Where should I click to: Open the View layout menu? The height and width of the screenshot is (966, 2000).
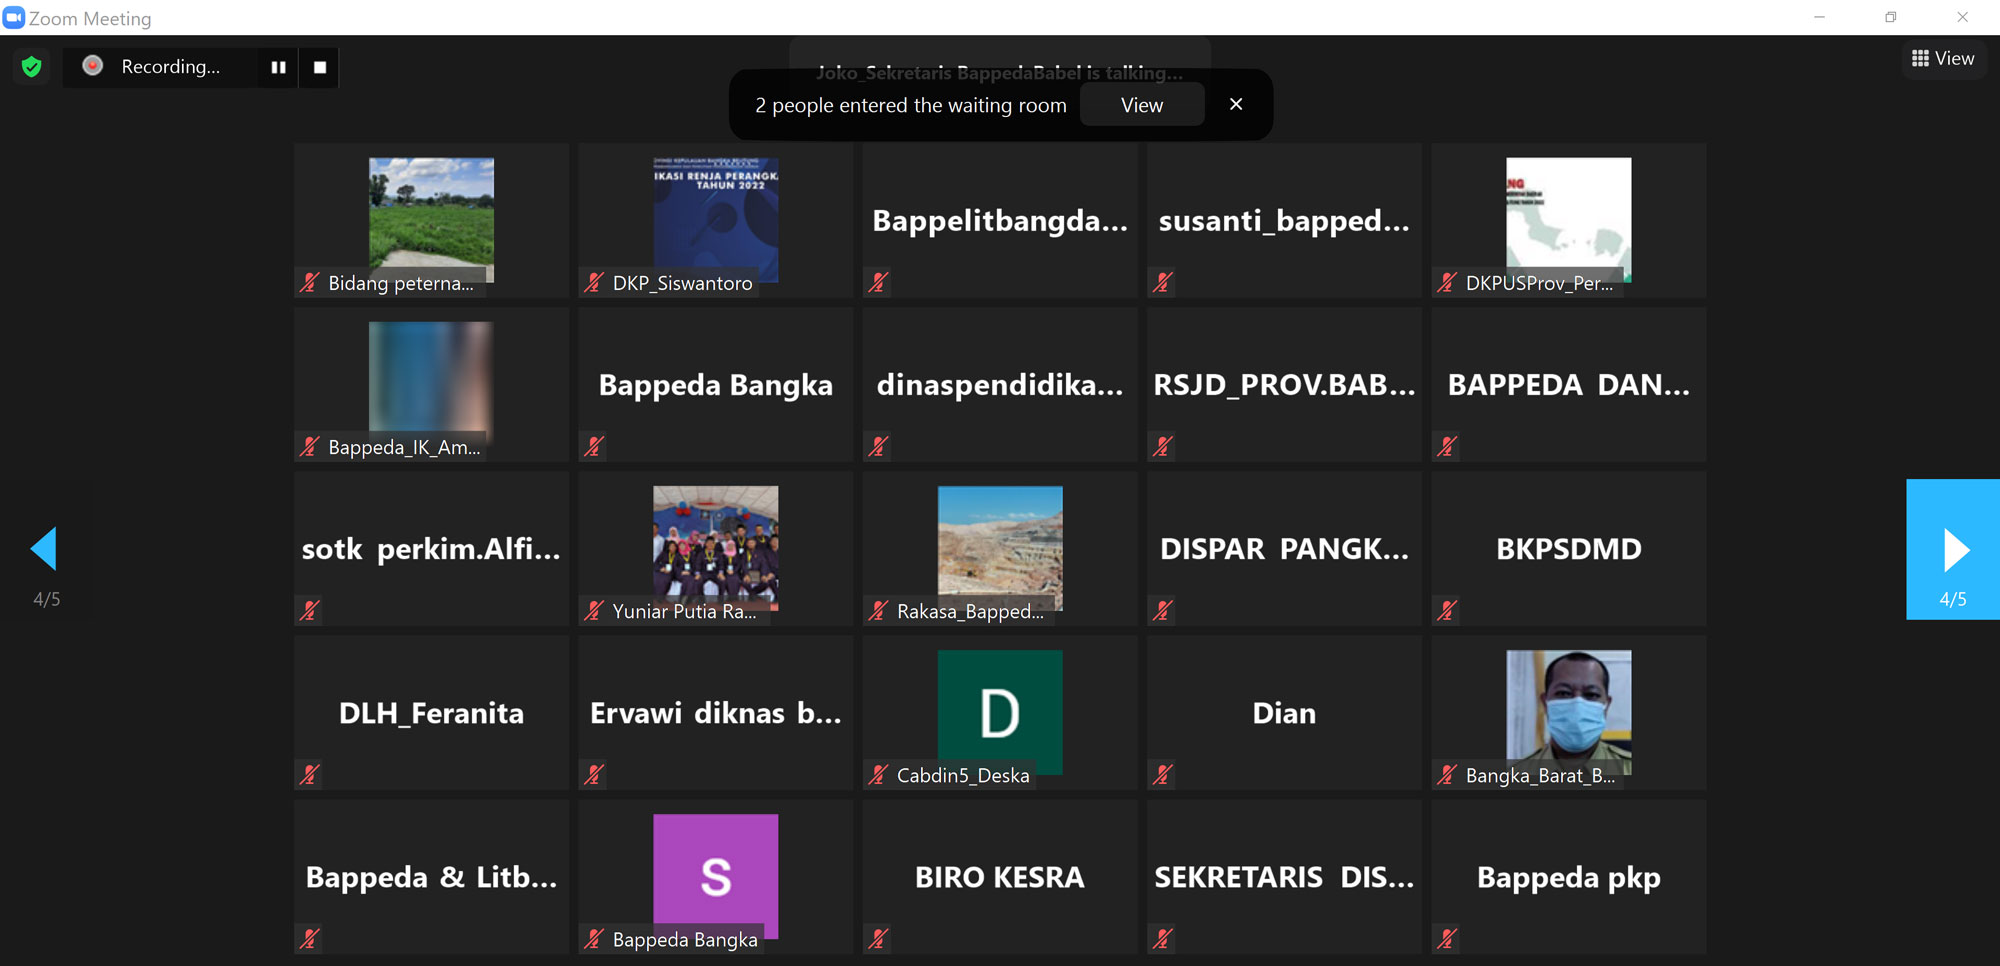click(x=1943, y=59)
